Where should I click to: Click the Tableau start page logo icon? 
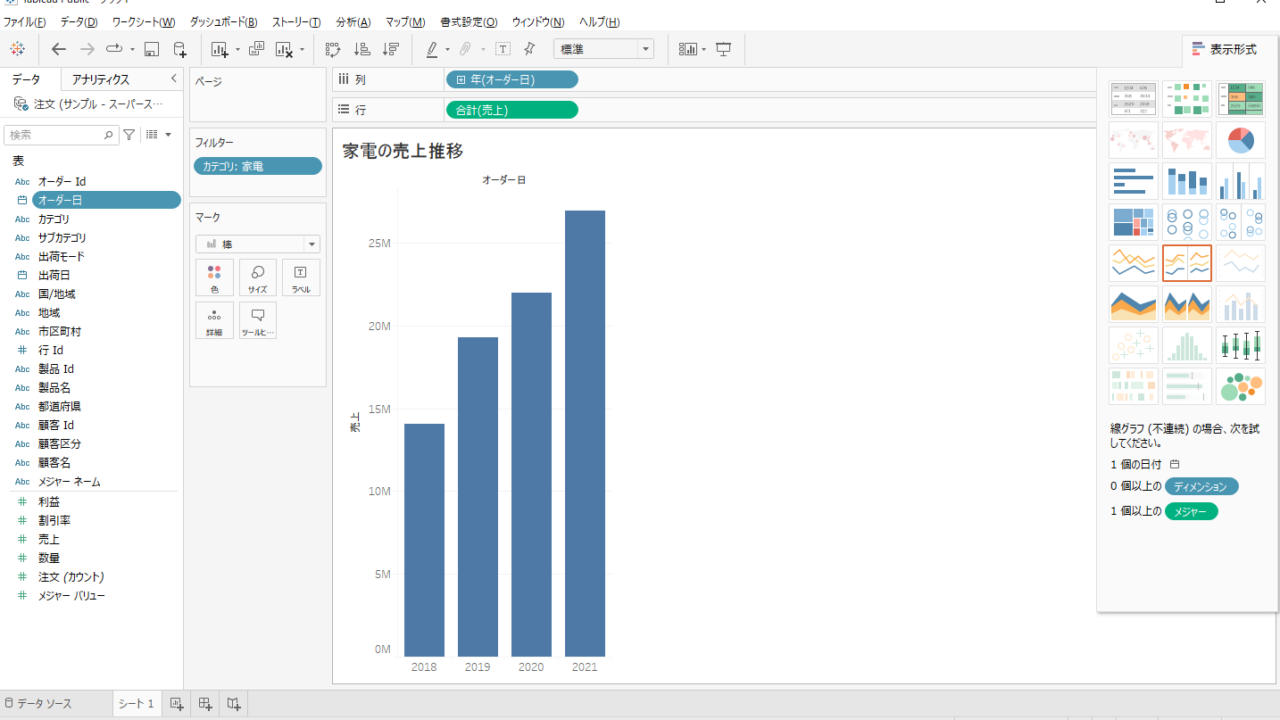click(17, 48)
